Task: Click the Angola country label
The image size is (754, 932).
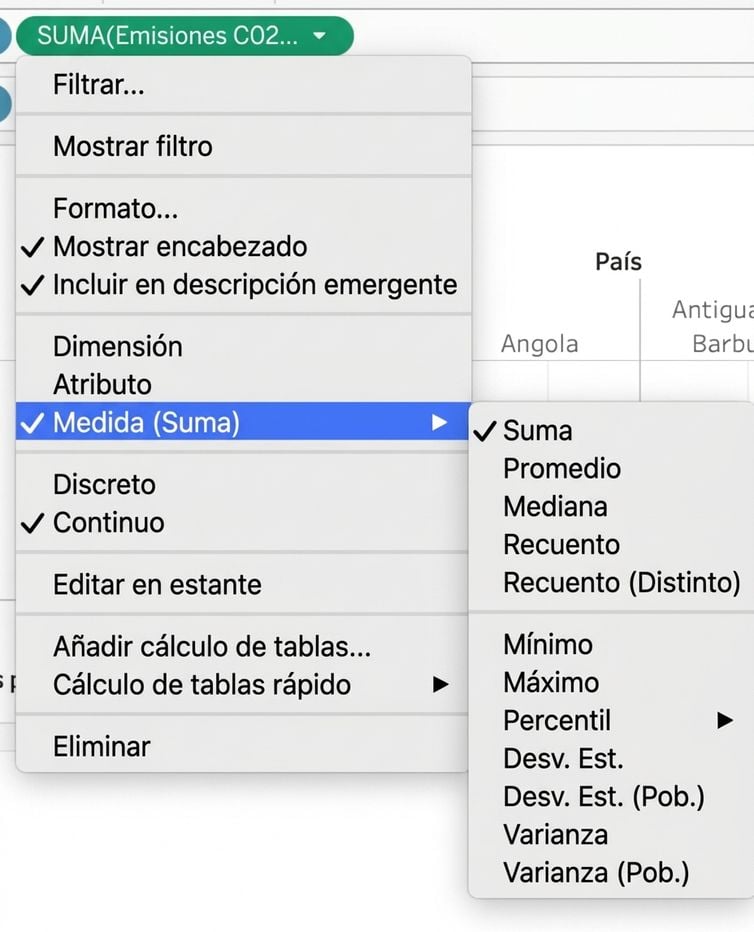Action: [540, 344]
